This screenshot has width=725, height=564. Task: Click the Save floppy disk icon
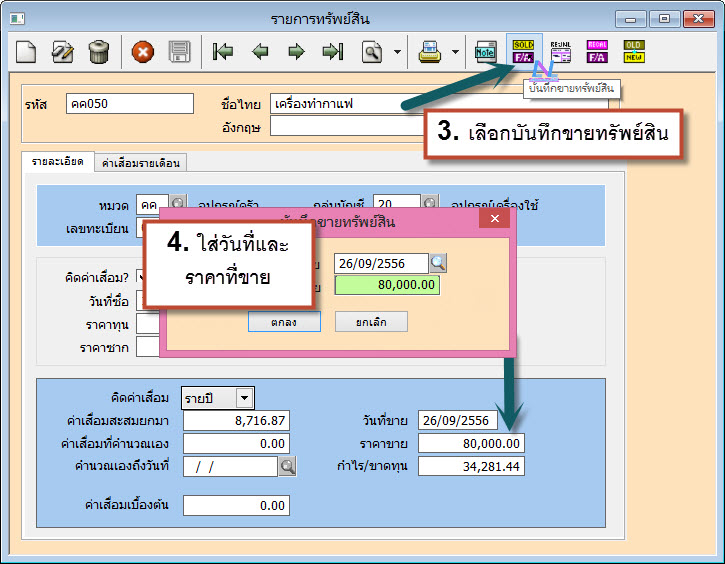click(179, 51)
